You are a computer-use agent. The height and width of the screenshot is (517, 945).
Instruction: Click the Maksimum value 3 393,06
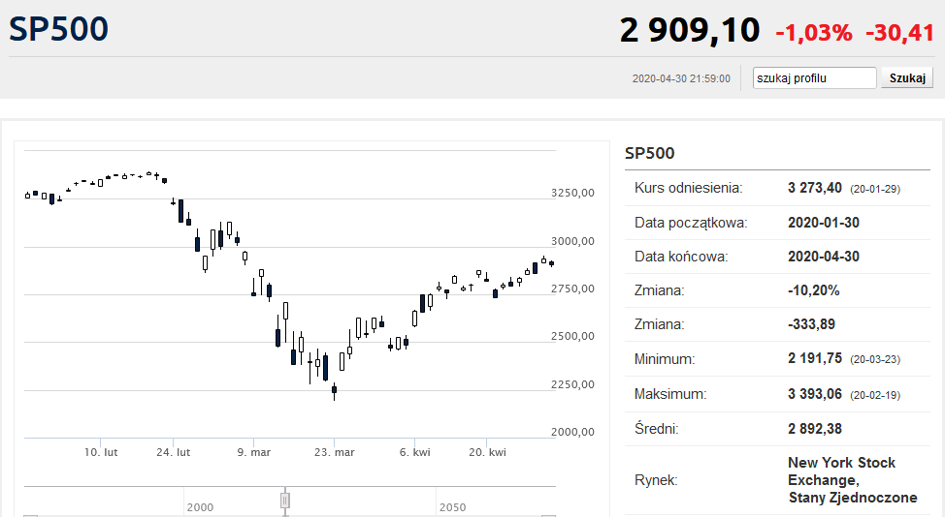pyautogui.click(x=815, y=394)
